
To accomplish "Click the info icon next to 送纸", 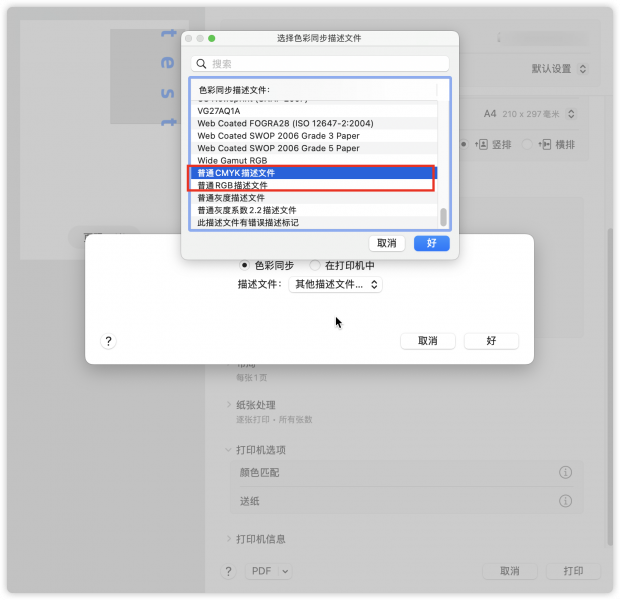I will [565, 500].
